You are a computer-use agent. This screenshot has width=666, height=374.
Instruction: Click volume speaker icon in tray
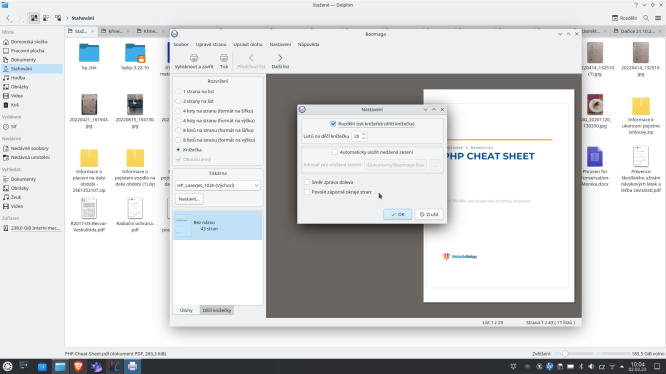pyautogui.click(x=591, y=366)
